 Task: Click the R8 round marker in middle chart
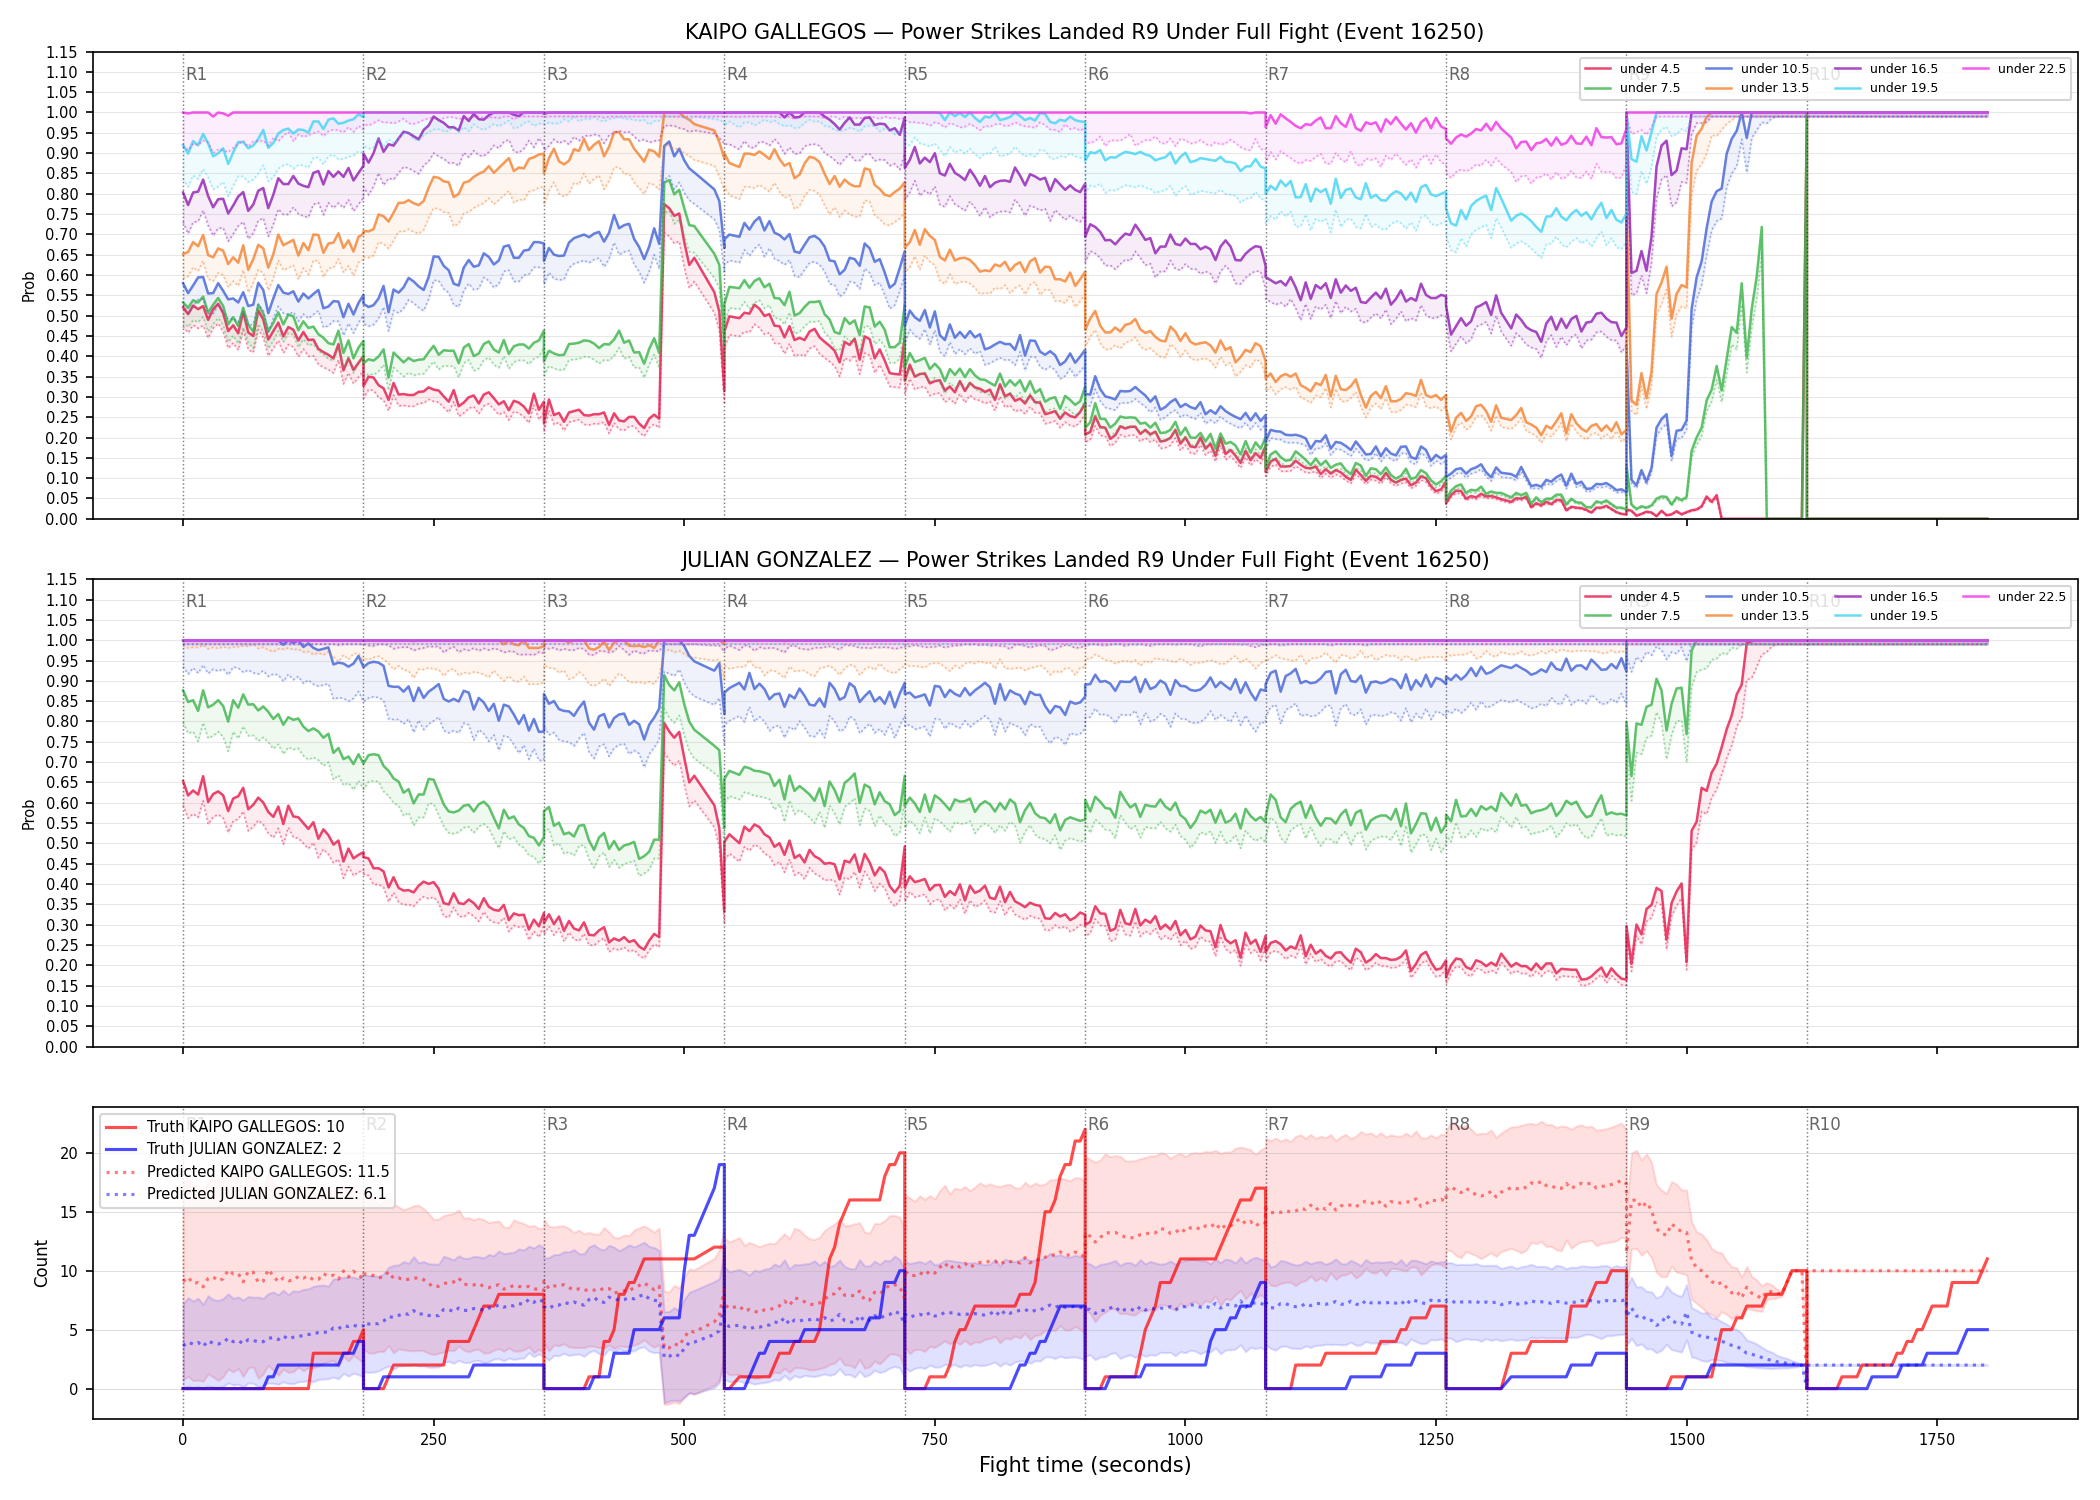1459,601
